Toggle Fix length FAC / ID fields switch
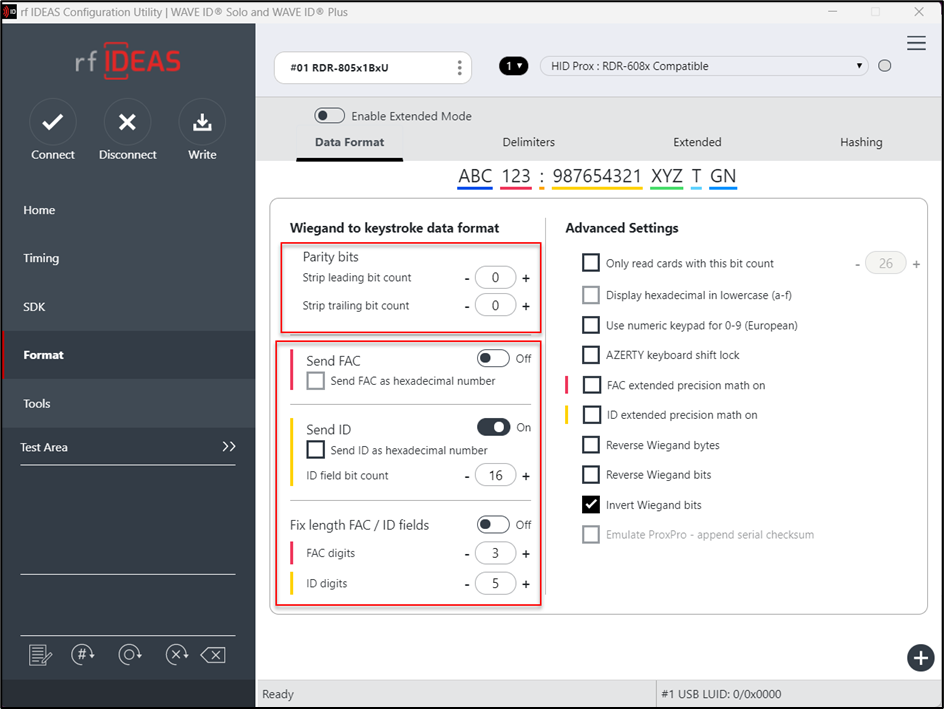This screenshot has height=709, width=944. tap(493, 525)
